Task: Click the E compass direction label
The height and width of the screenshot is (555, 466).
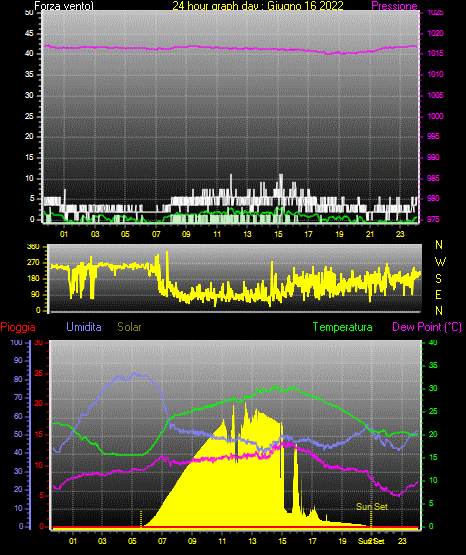Action: tap(438, 294)
